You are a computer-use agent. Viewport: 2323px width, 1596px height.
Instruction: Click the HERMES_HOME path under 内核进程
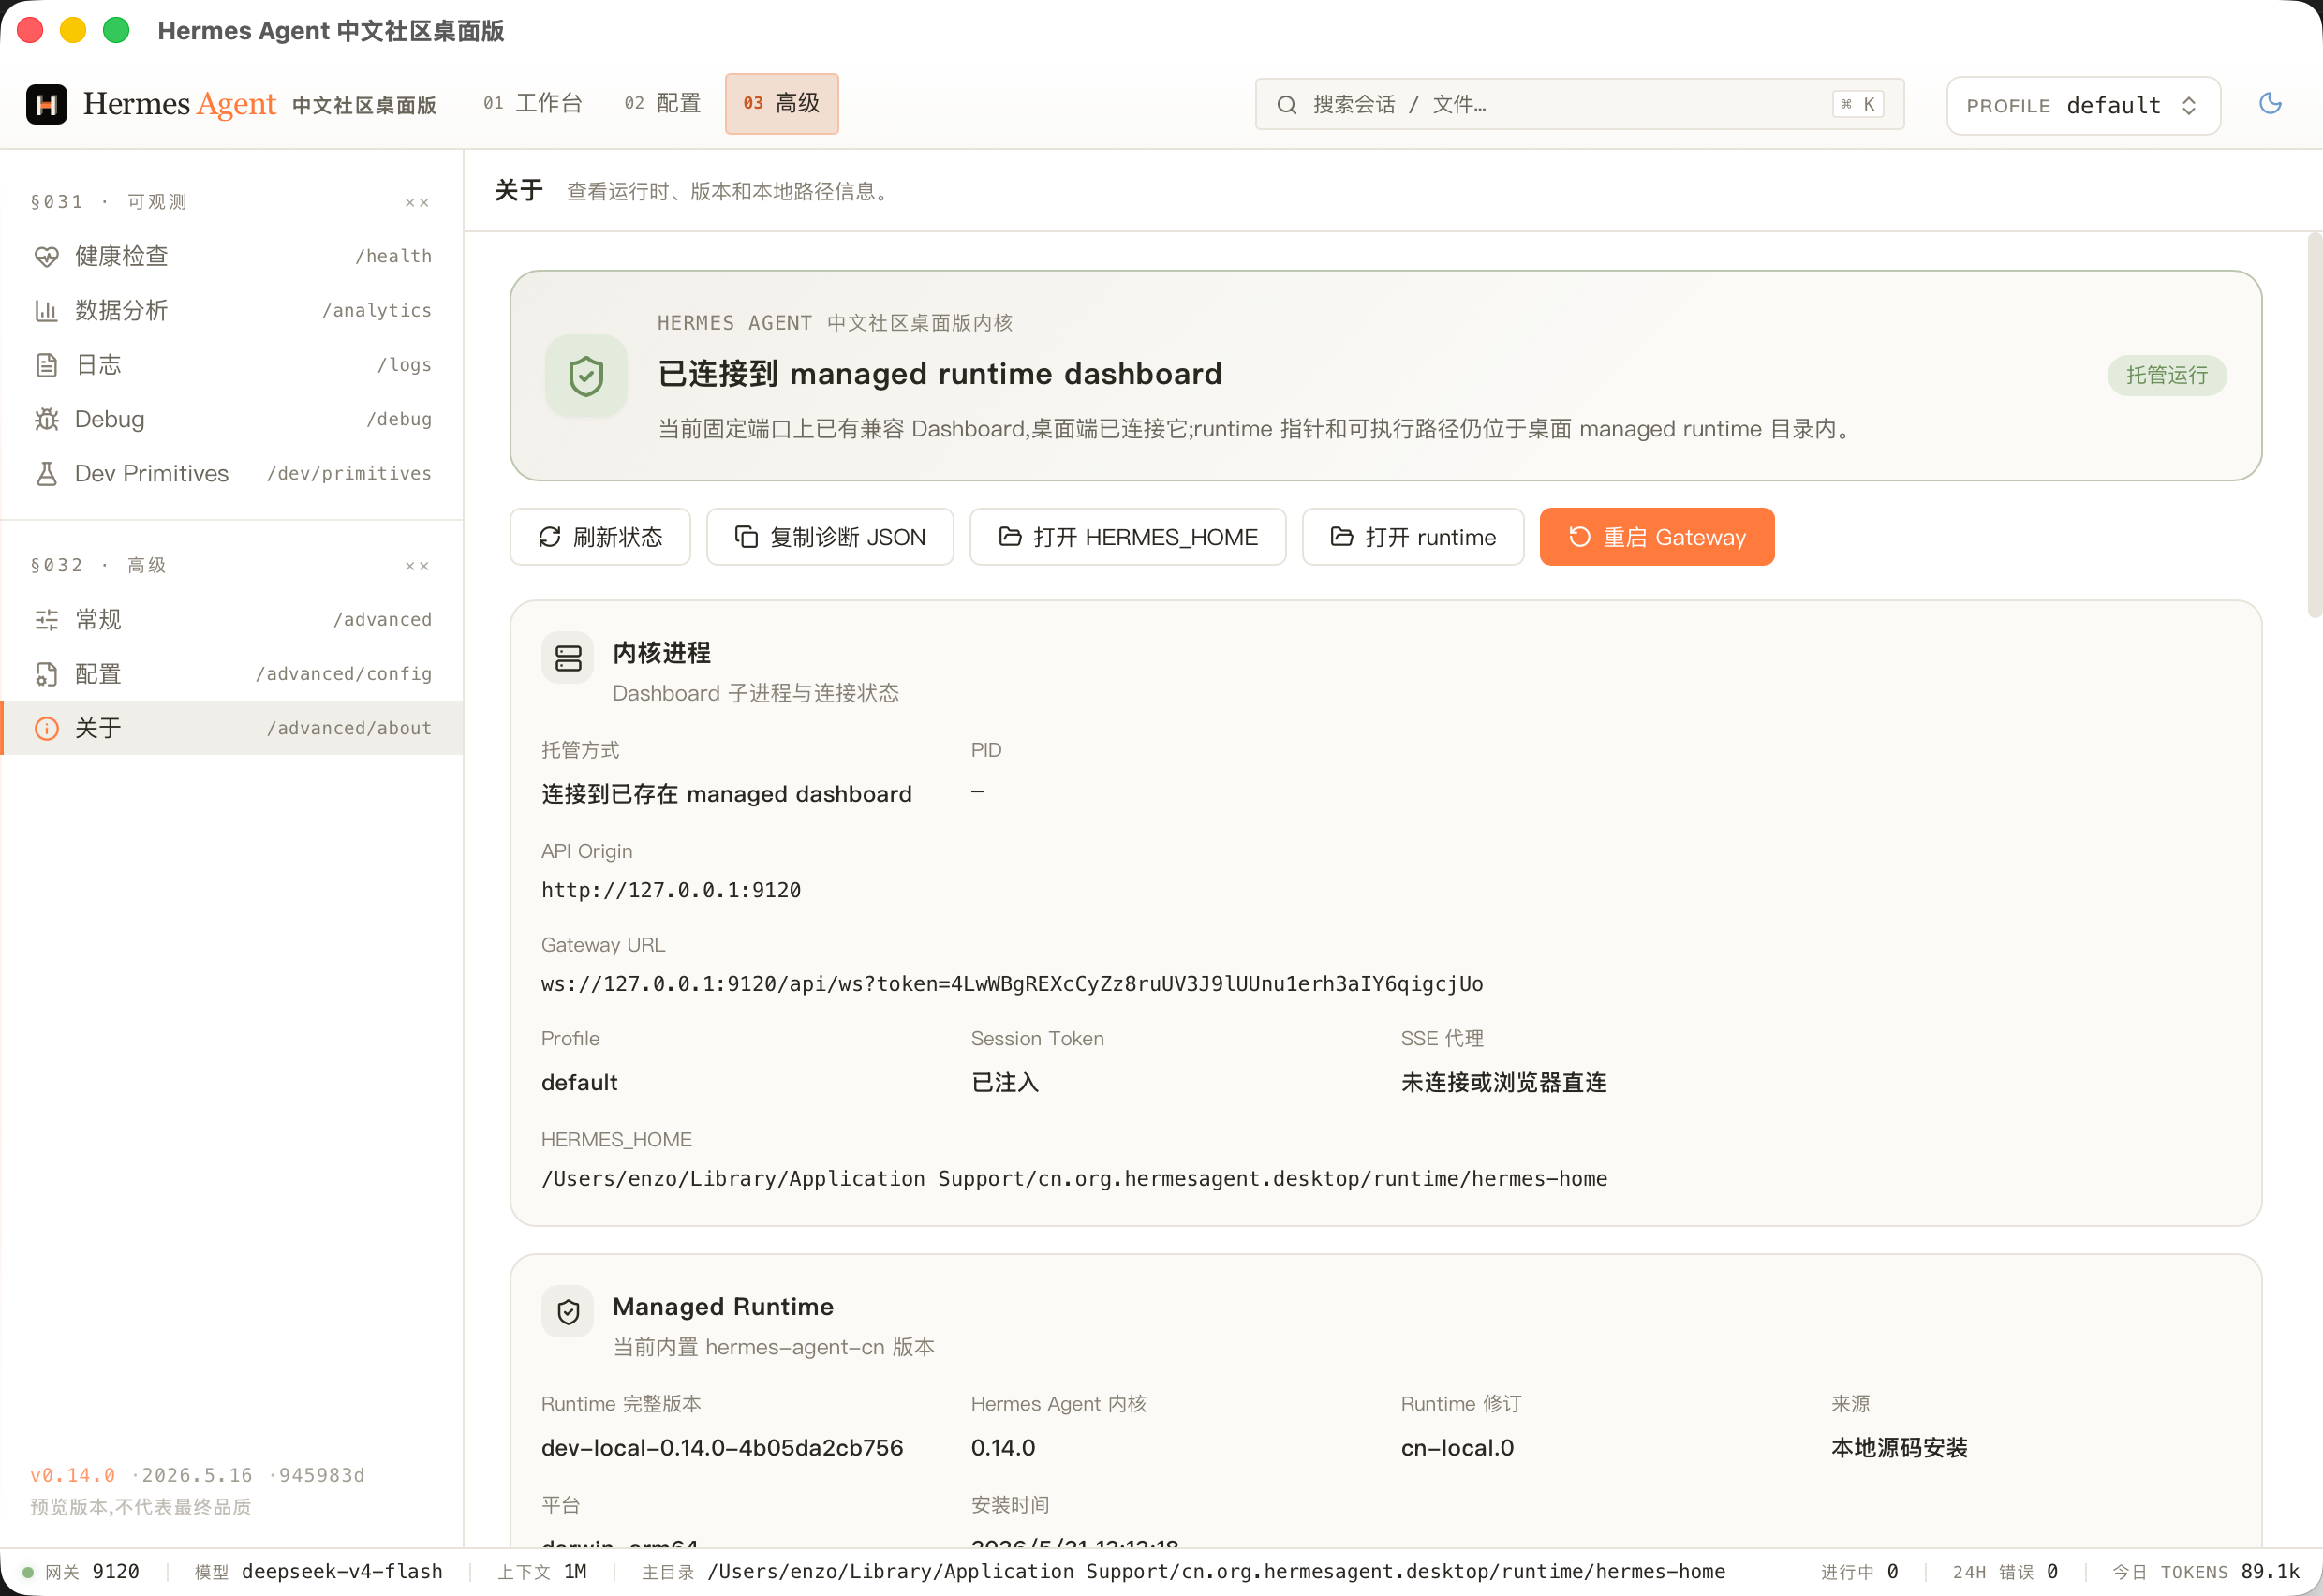tap(1074, 1179)
